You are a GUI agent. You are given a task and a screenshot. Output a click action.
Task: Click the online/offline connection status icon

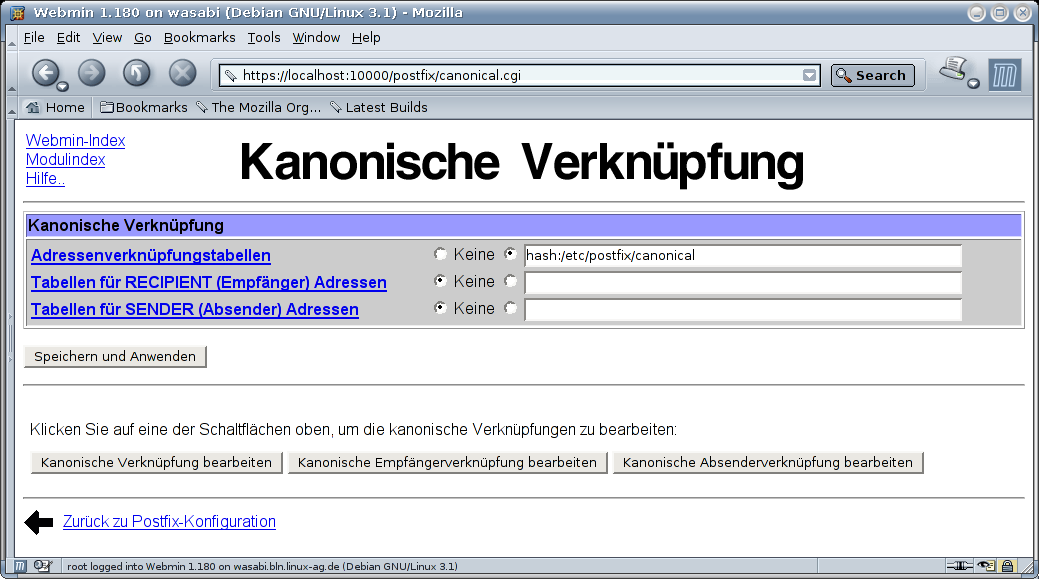coord(959,566)
